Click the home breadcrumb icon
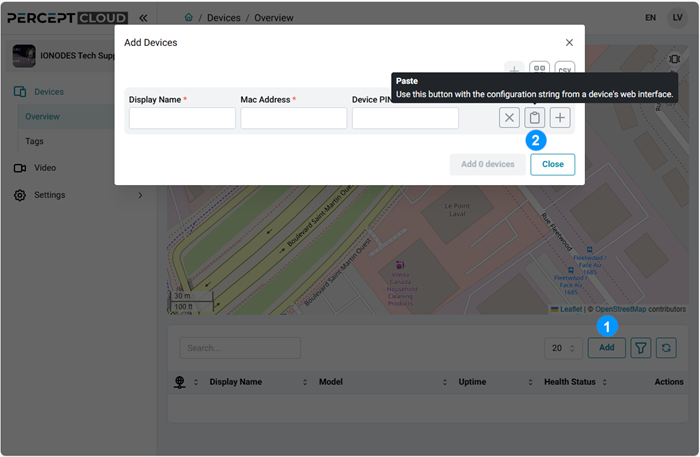700x457 pixels. [x=189, y=18]
